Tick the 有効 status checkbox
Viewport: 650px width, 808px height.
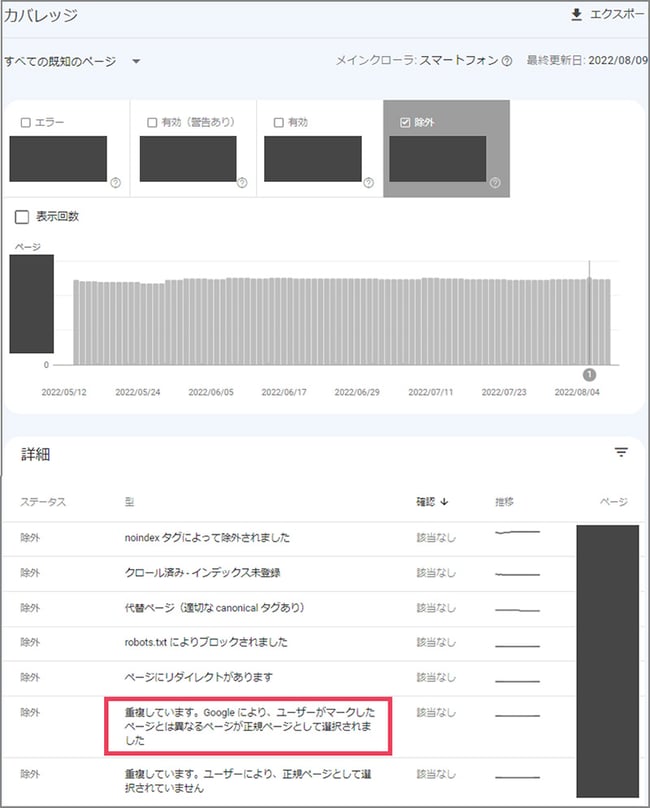tap(278, 123)
